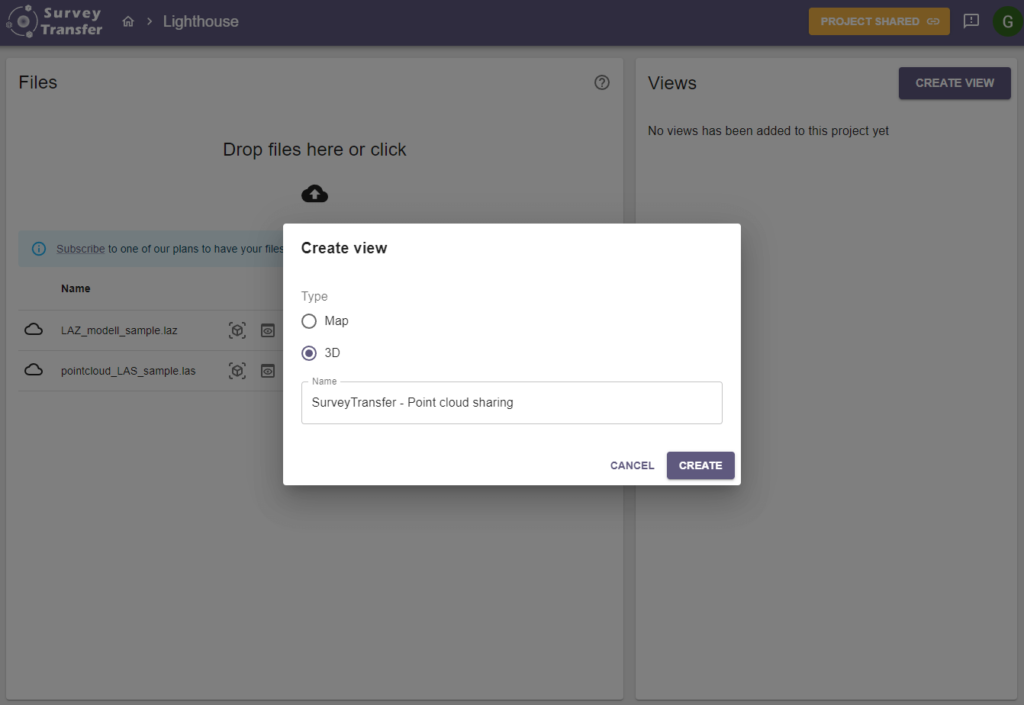Click the SurveyTransfer logo
The width and height of the screenshot is (1024, 705).
[x=55, y=21]
